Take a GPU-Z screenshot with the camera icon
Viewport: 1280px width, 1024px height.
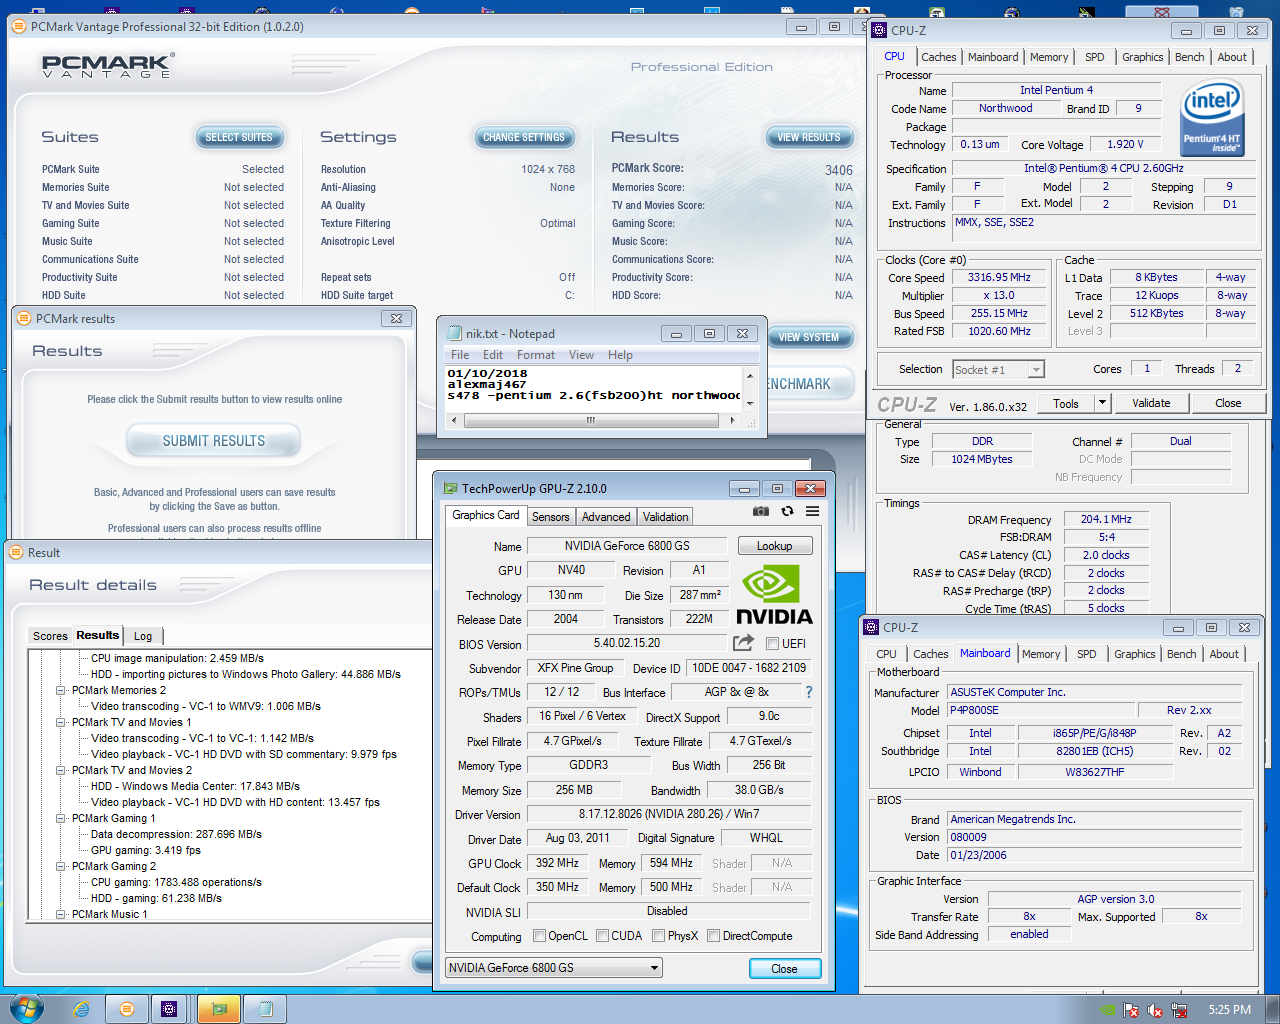click(x=761, y=511)
